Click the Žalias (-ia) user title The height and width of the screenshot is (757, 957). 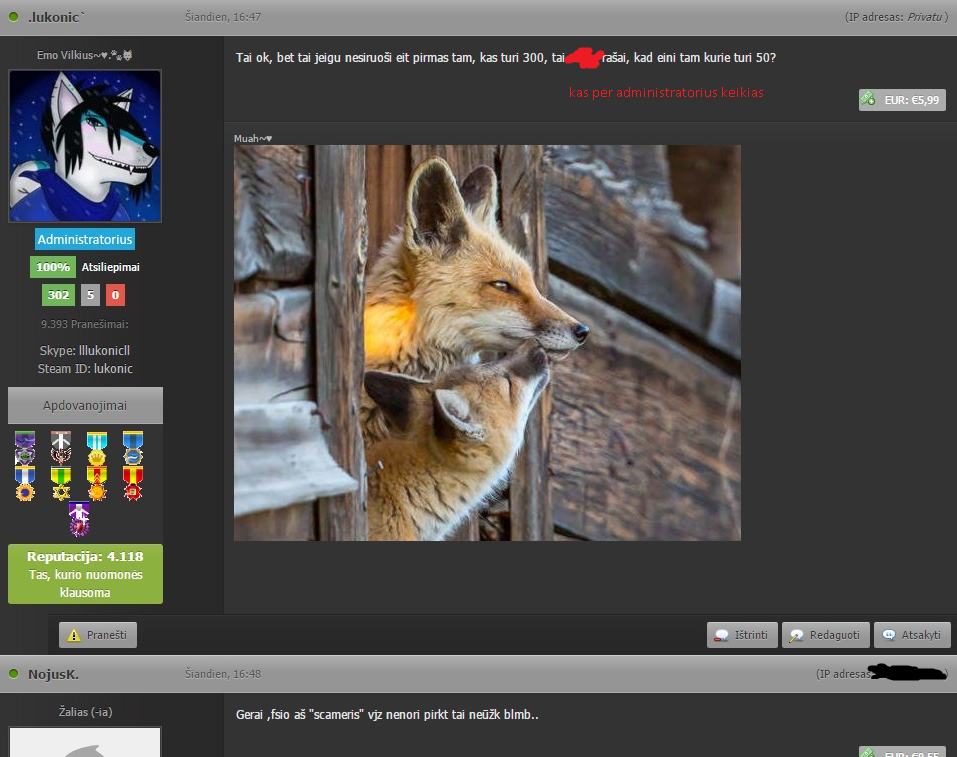(x=85, y=712)
